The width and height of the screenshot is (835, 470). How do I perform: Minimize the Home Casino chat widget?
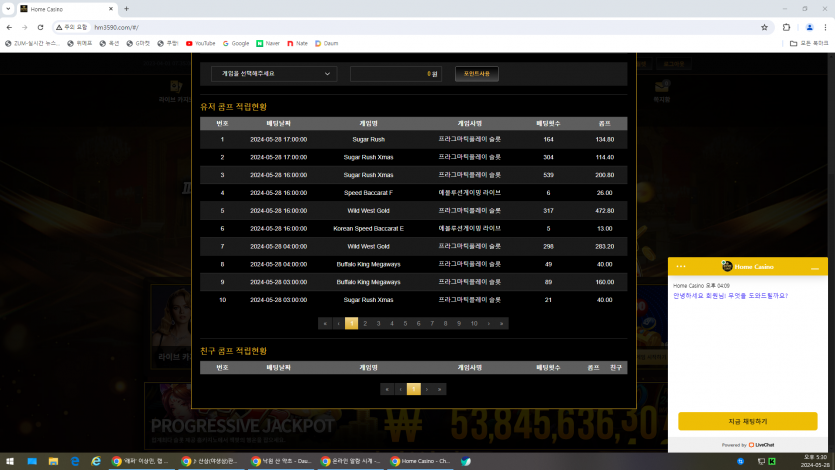[815, 268]
